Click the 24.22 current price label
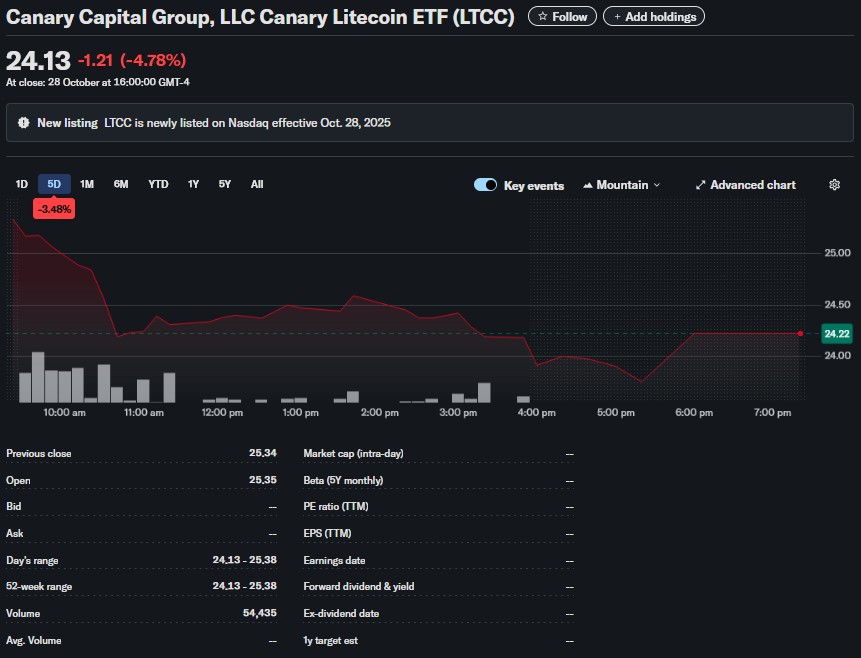 pyautogui.click(x=836, y=333)
